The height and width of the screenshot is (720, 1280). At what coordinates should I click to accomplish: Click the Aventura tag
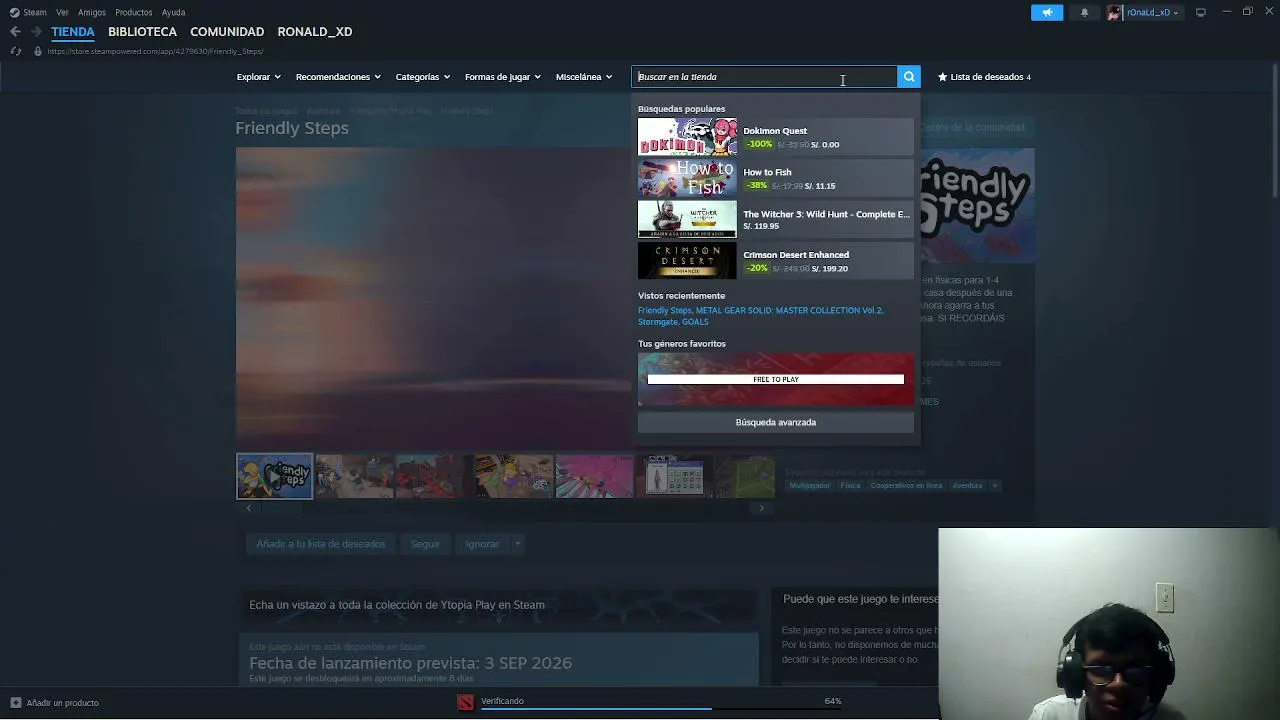click(x=967, y=486)
